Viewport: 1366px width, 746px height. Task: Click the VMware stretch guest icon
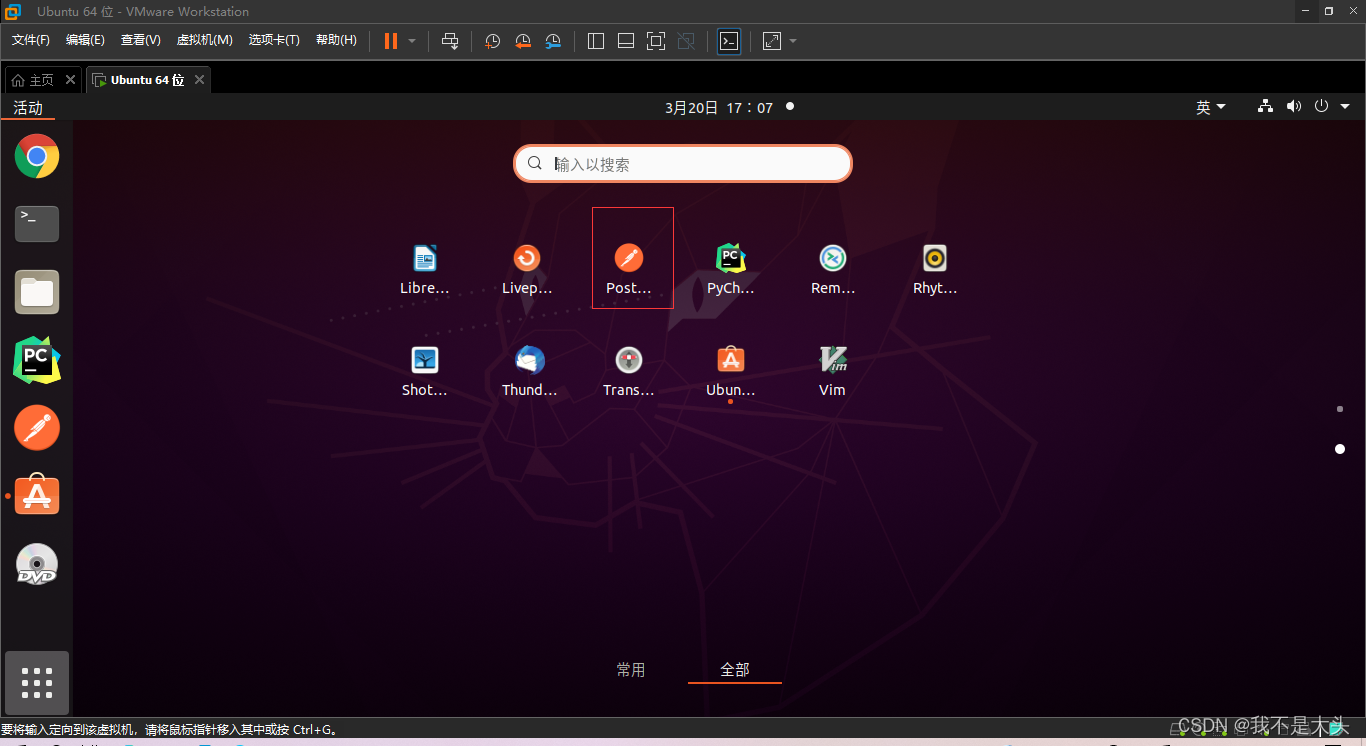(x=772, y=41)
